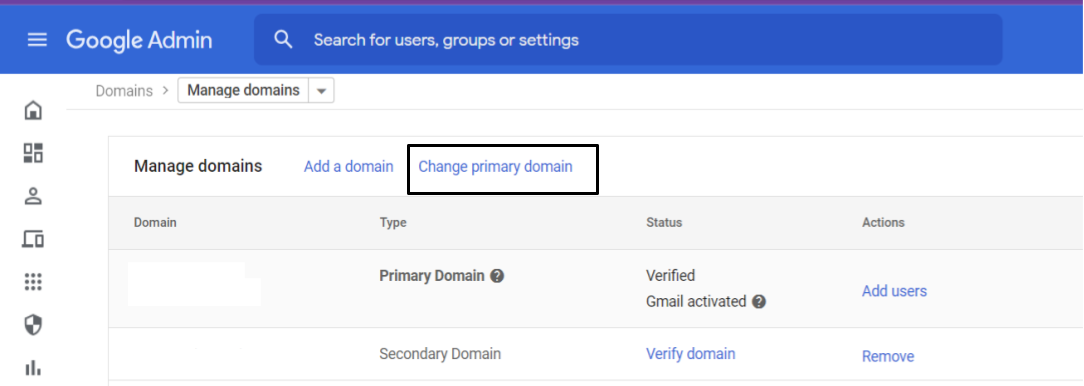Click Add users for the primary domain
The image size is (1084, 386).
[895, 291]
